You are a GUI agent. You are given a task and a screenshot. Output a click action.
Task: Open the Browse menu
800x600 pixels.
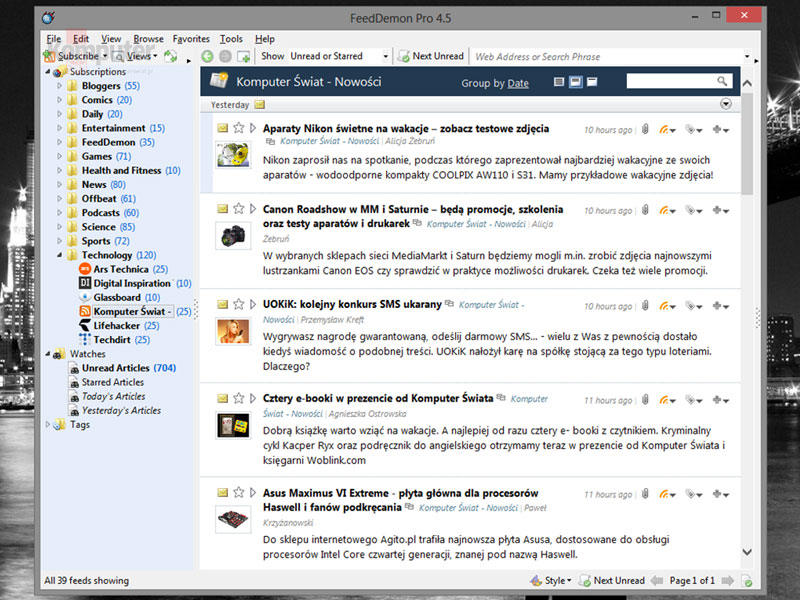click(x=148, y=39)
